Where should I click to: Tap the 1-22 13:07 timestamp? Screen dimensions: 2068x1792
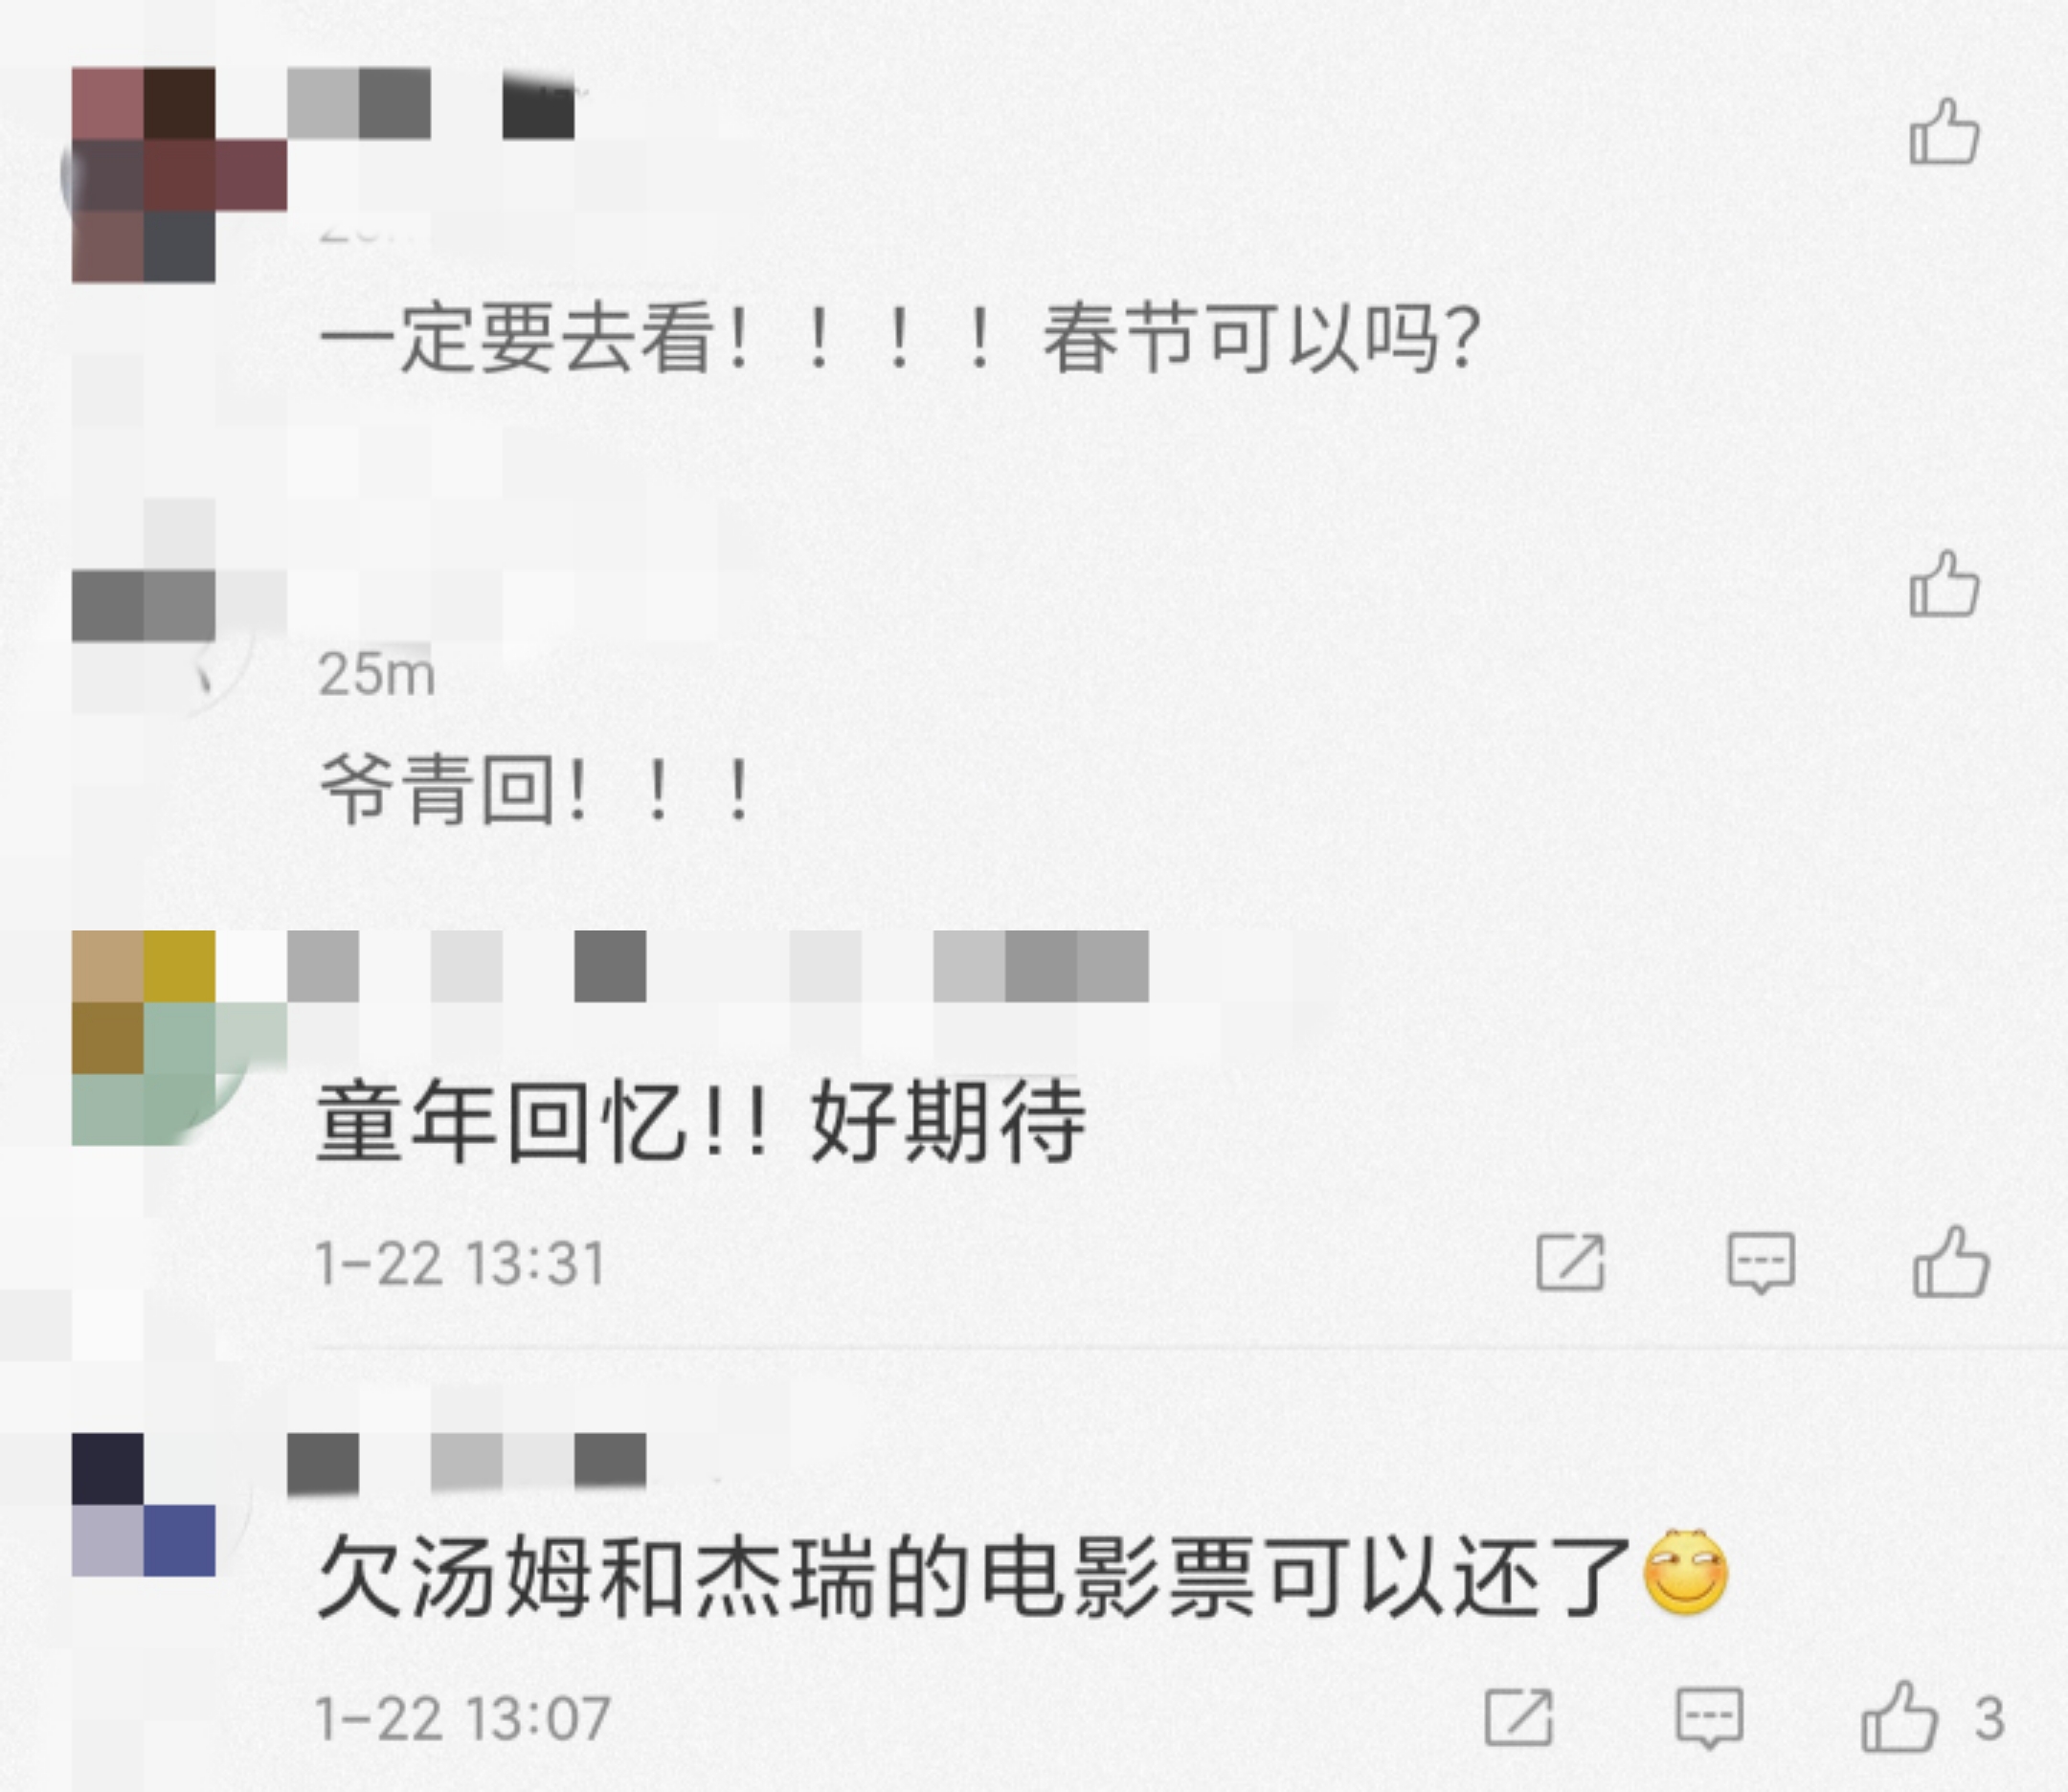pos(463,1718)
